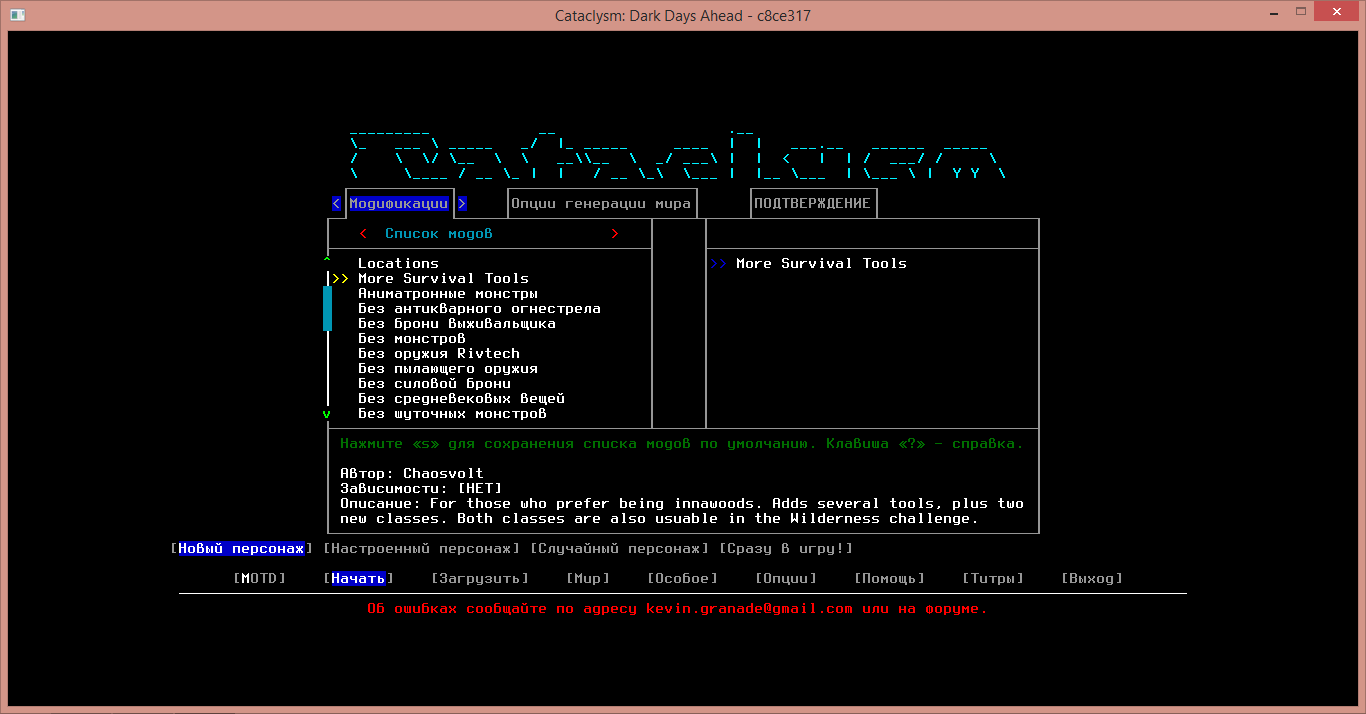Open the MOTD menu item
This screenshot has height=714, width=1366.
(x=259, y=578)
